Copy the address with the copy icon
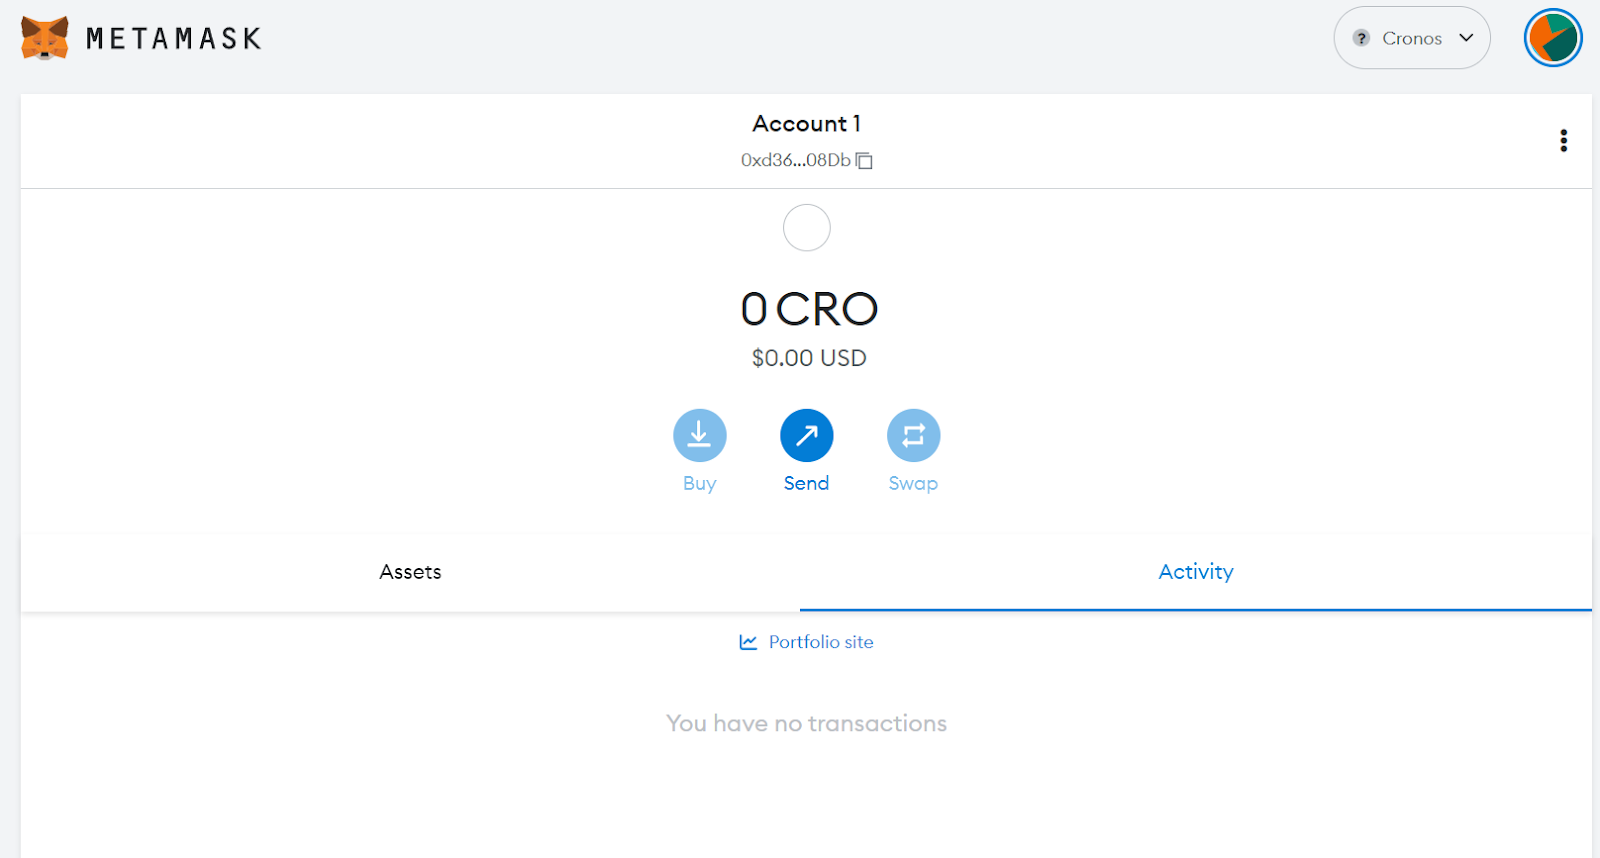 (x=865, y=161)
